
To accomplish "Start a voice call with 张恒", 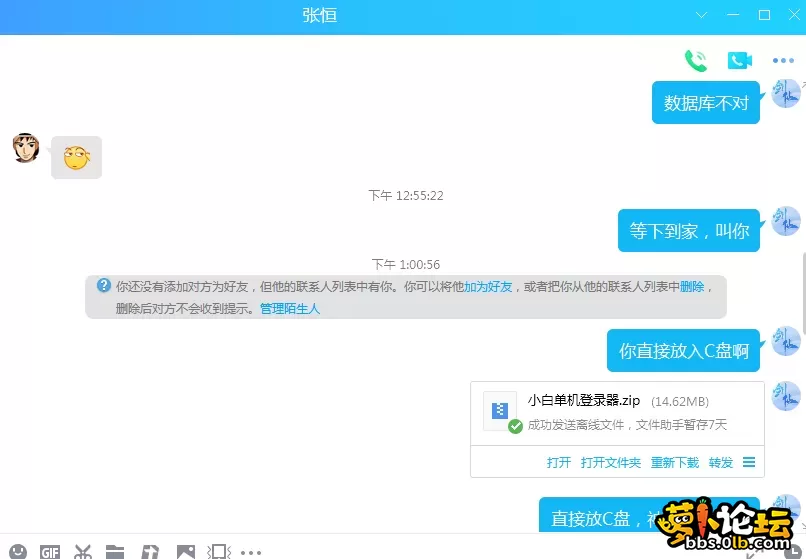I will 696,61.
